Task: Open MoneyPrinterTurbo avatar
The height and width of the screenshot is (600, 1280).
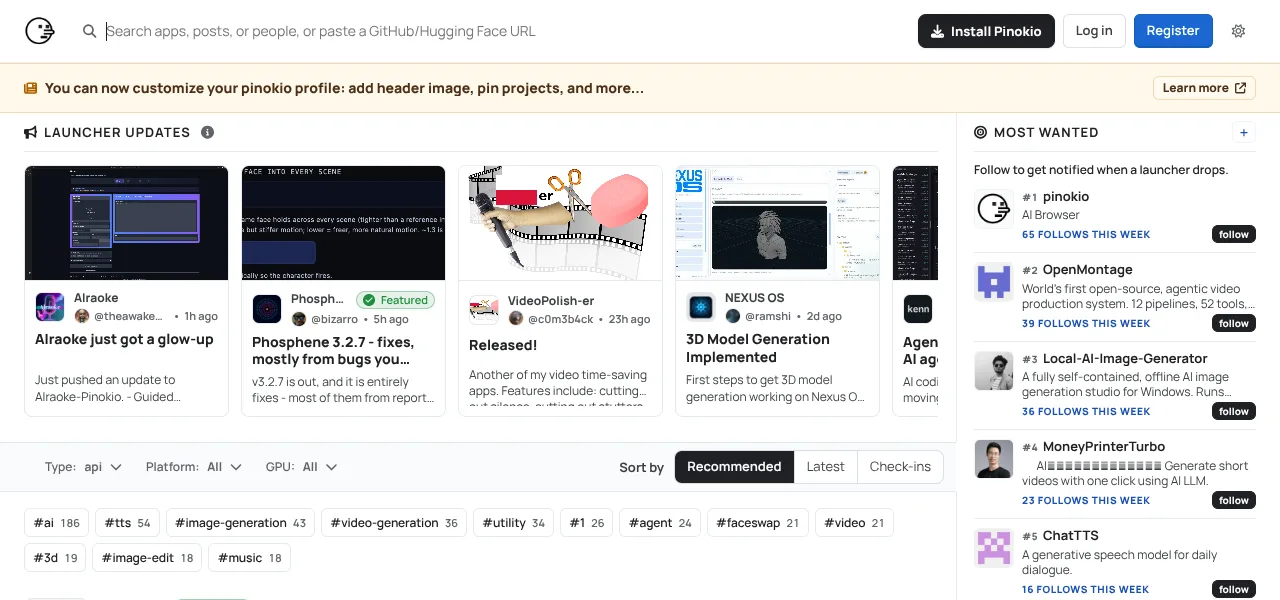Action: [x=994, y=459]
